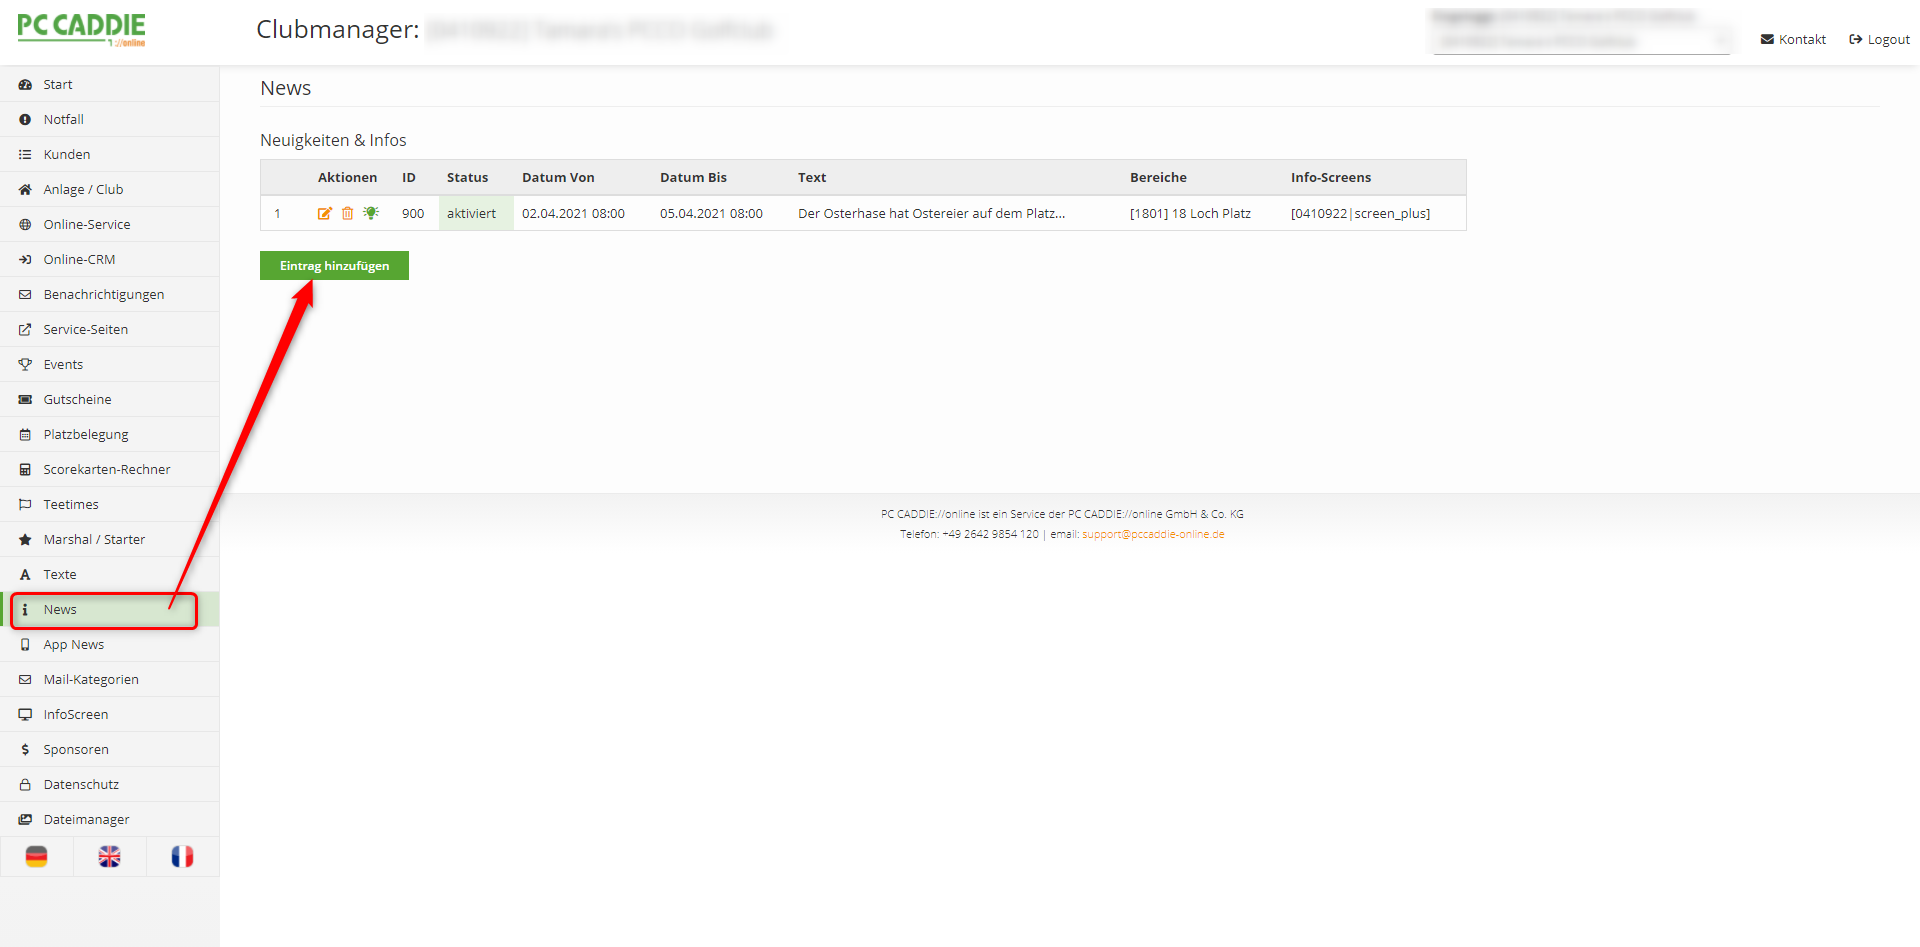Image resolution: width=1920 pixels, height=947 pixels.
Task: Click the Texte letter A icon
Action: click(x=25, y=575)
